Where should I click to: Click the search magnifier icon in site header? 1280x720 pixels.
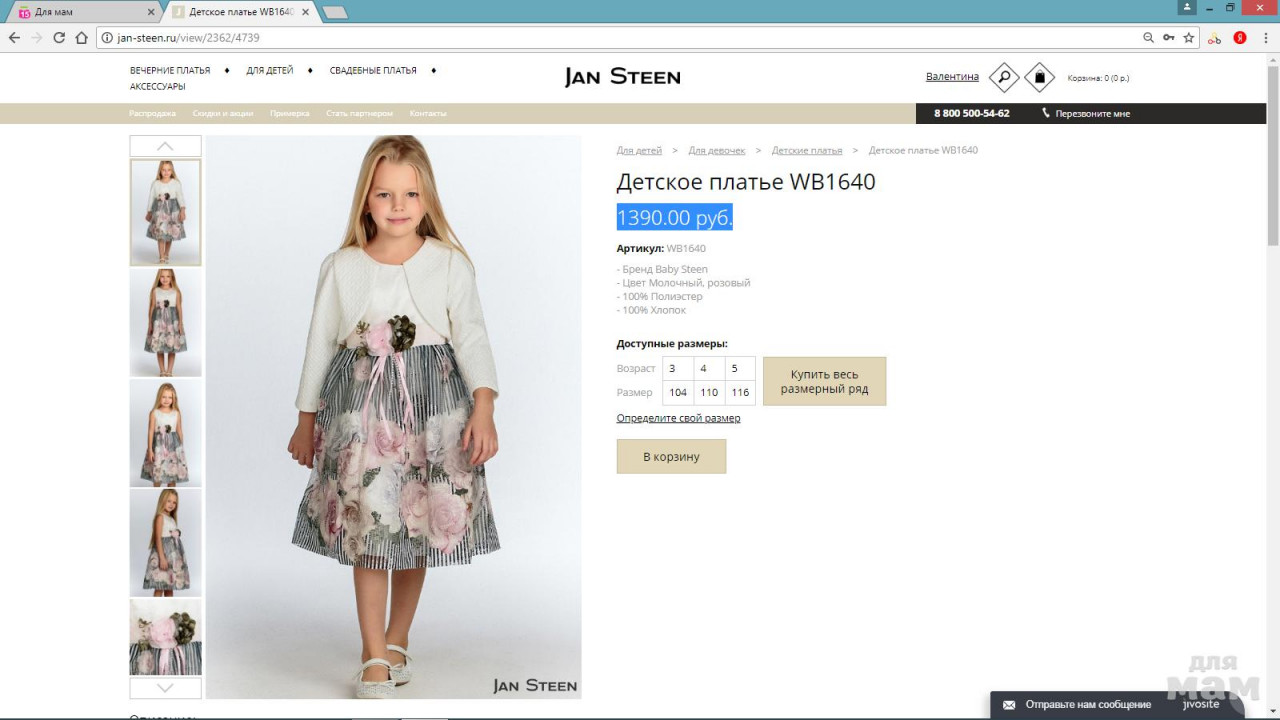pyautogui.click(x=1003, y=77)
